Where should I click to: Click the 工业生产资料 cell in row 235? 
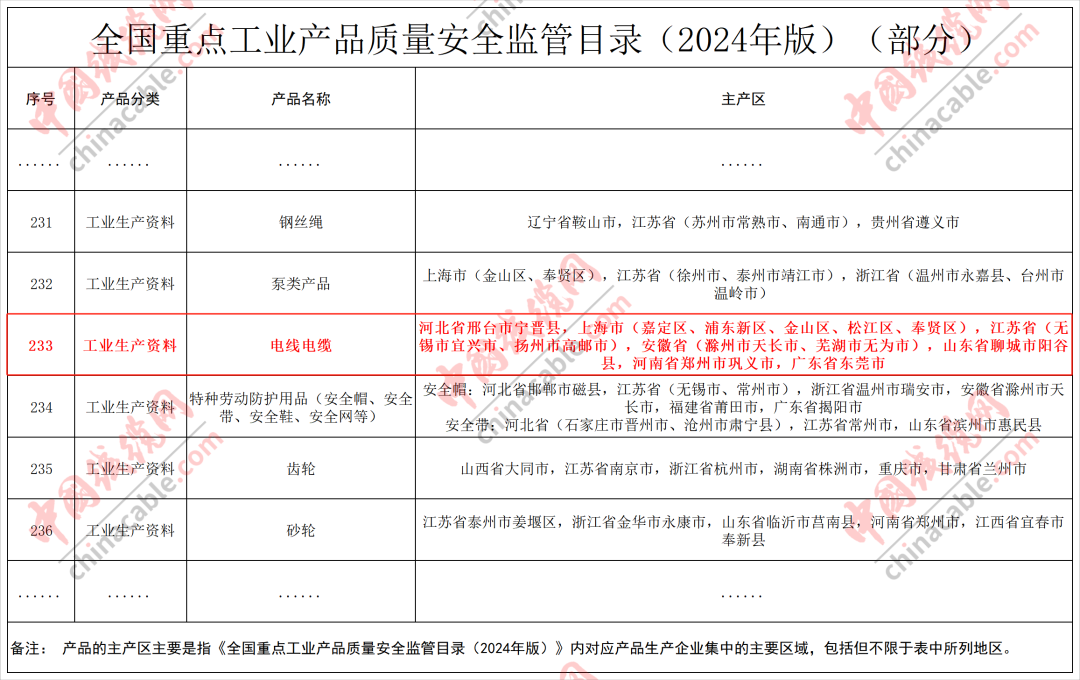point(130,469)
